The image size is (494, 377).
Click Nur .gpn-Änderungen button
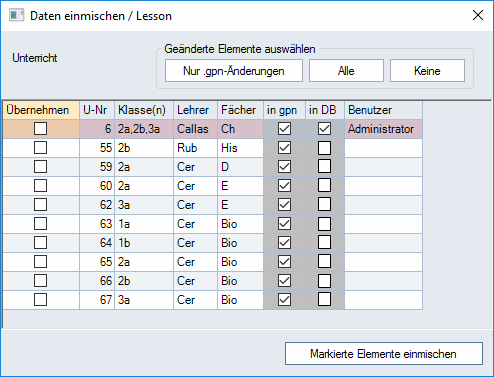click(234, 71)
